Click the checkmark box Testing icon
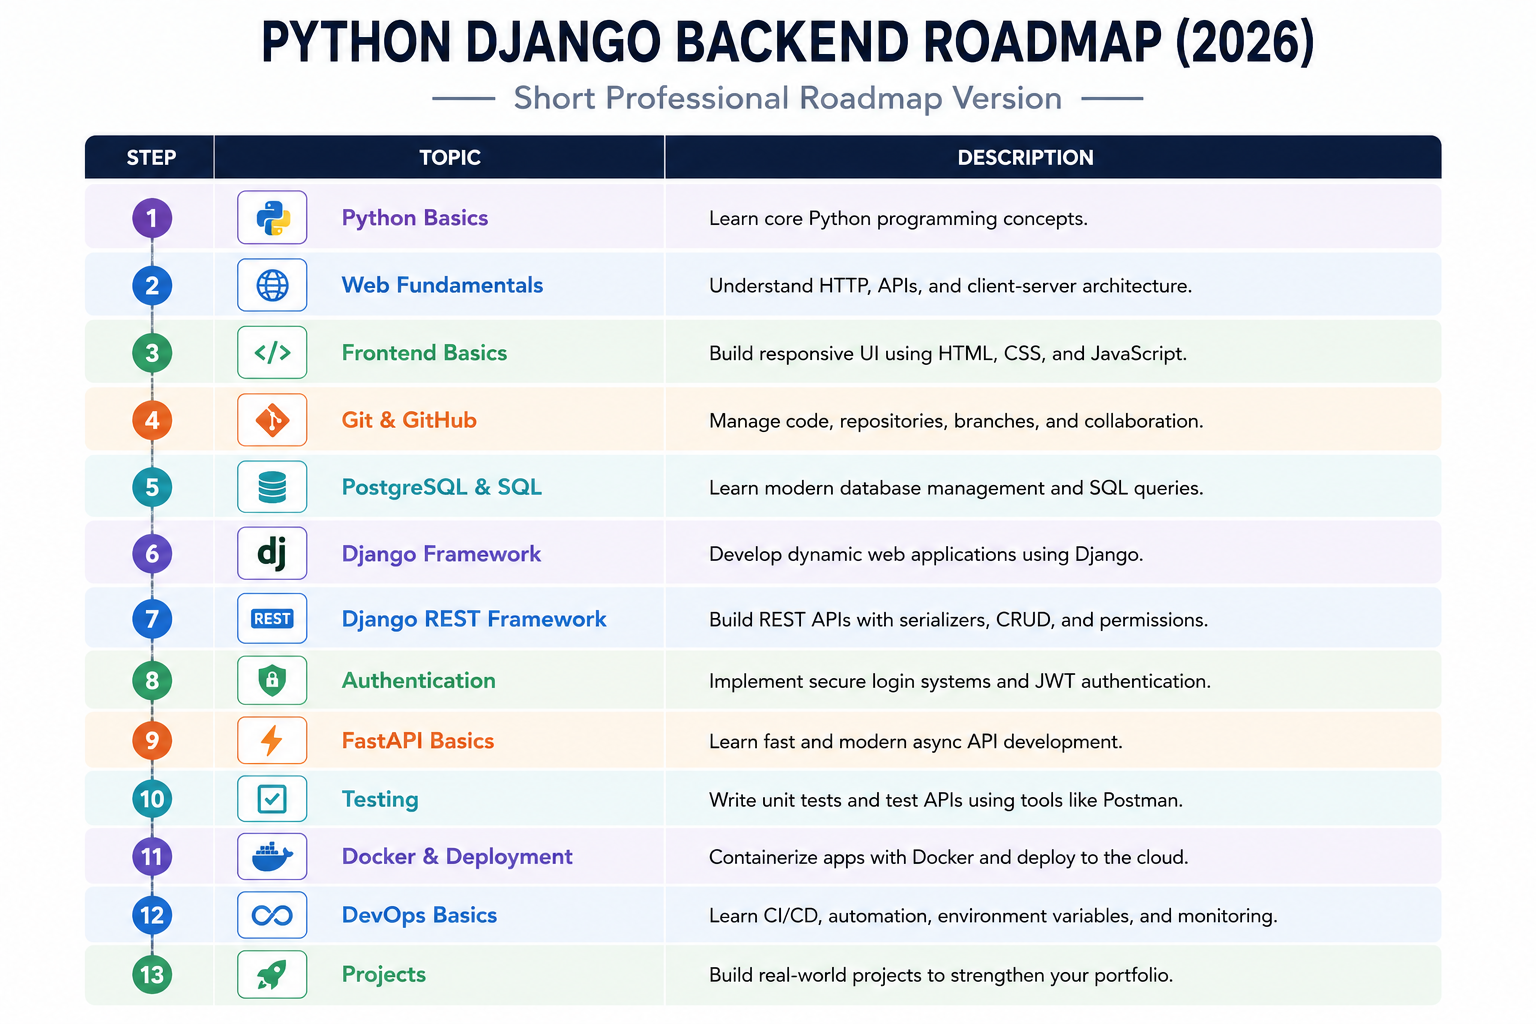This screenshot has height=1024, width=1536. point(272,799)
